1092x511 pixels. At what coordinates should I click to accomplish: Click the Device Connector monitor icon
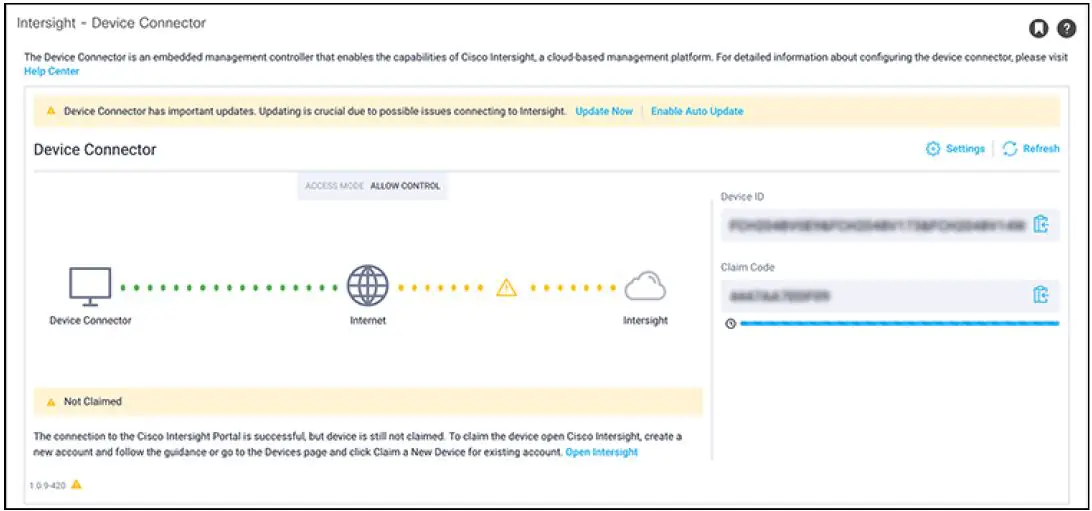tap(90, 287)
